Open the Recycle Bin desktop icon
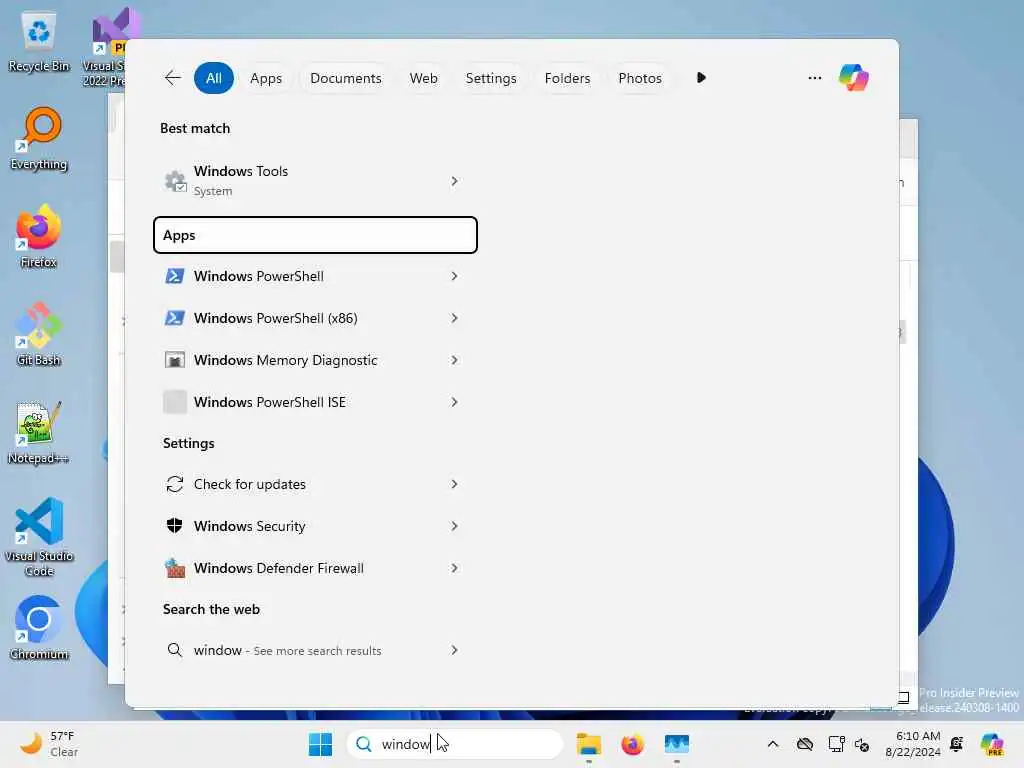 coord(39,42)
